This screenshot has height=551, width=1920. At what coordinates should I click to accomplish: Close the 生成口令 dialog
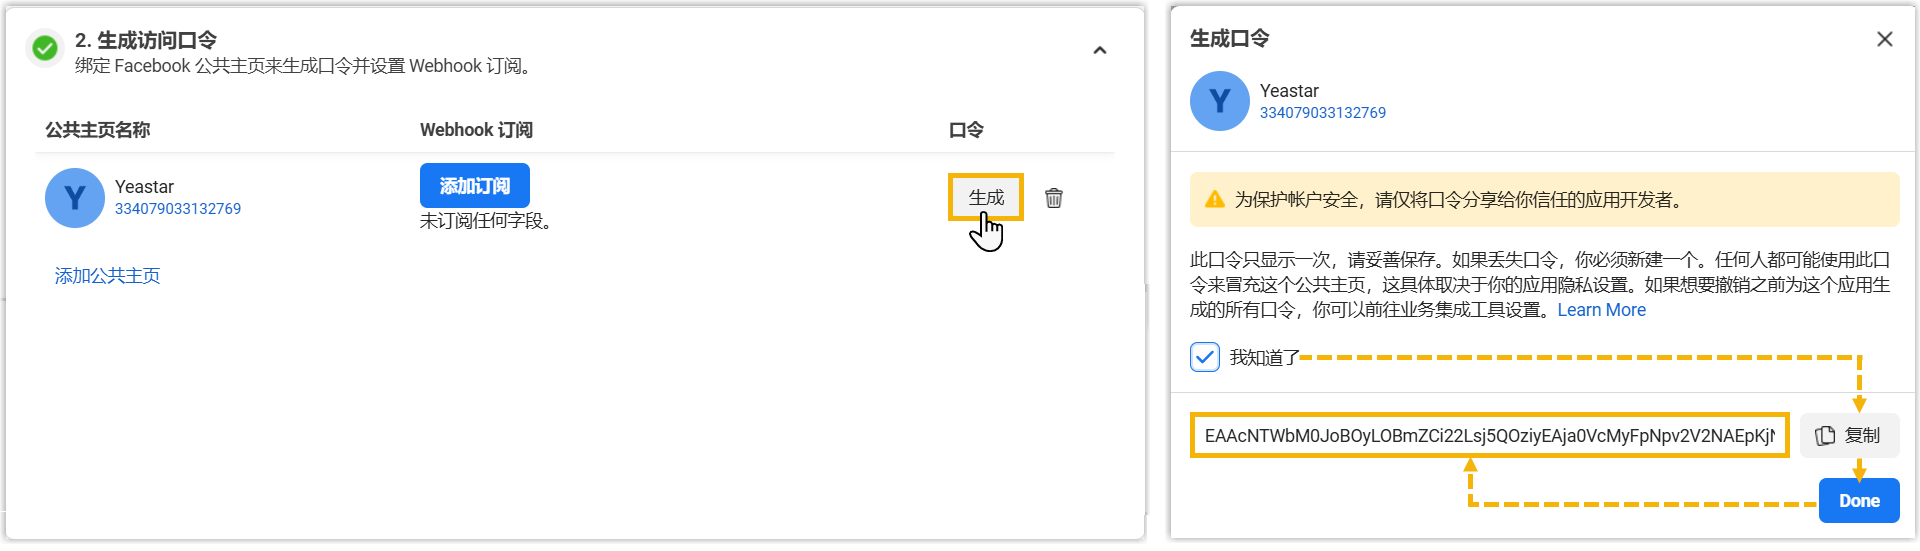(x=1885, y=39)
